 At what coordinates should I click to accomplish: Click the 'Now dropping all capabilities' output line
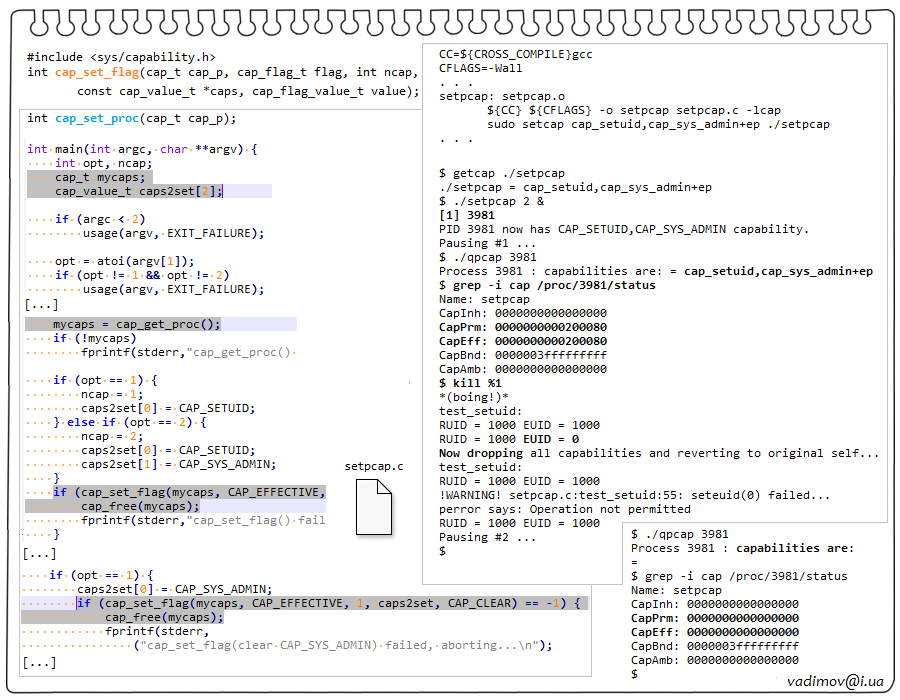(x=659, y=453)
